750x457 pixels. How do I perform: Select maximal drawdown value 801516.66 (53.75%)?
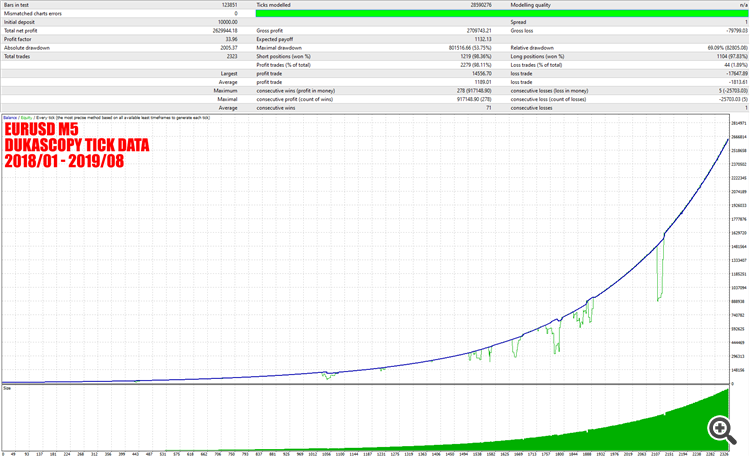point(470,48)
